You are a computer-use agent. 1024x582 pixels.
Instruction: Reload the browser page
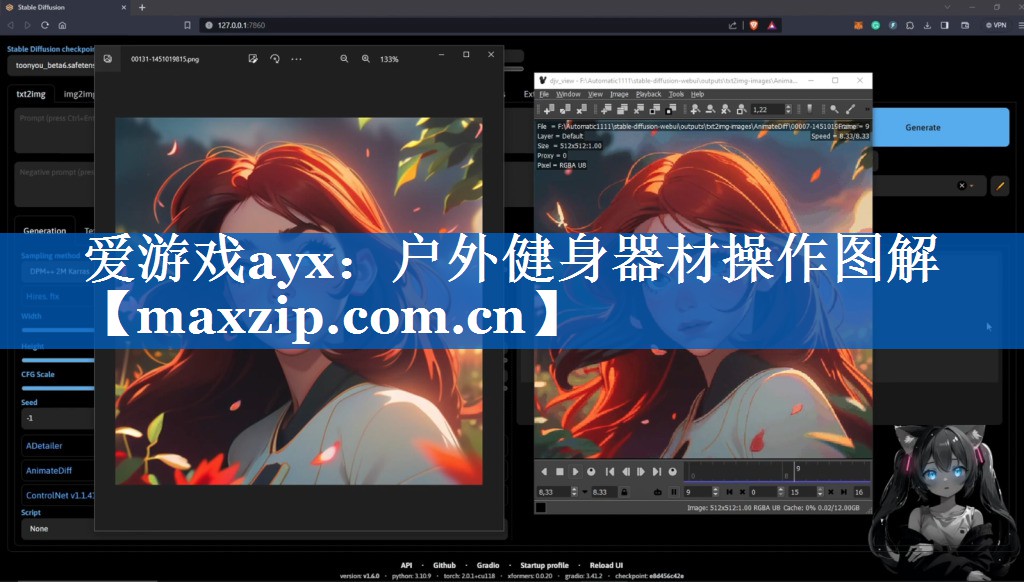(x=44, y=25)
